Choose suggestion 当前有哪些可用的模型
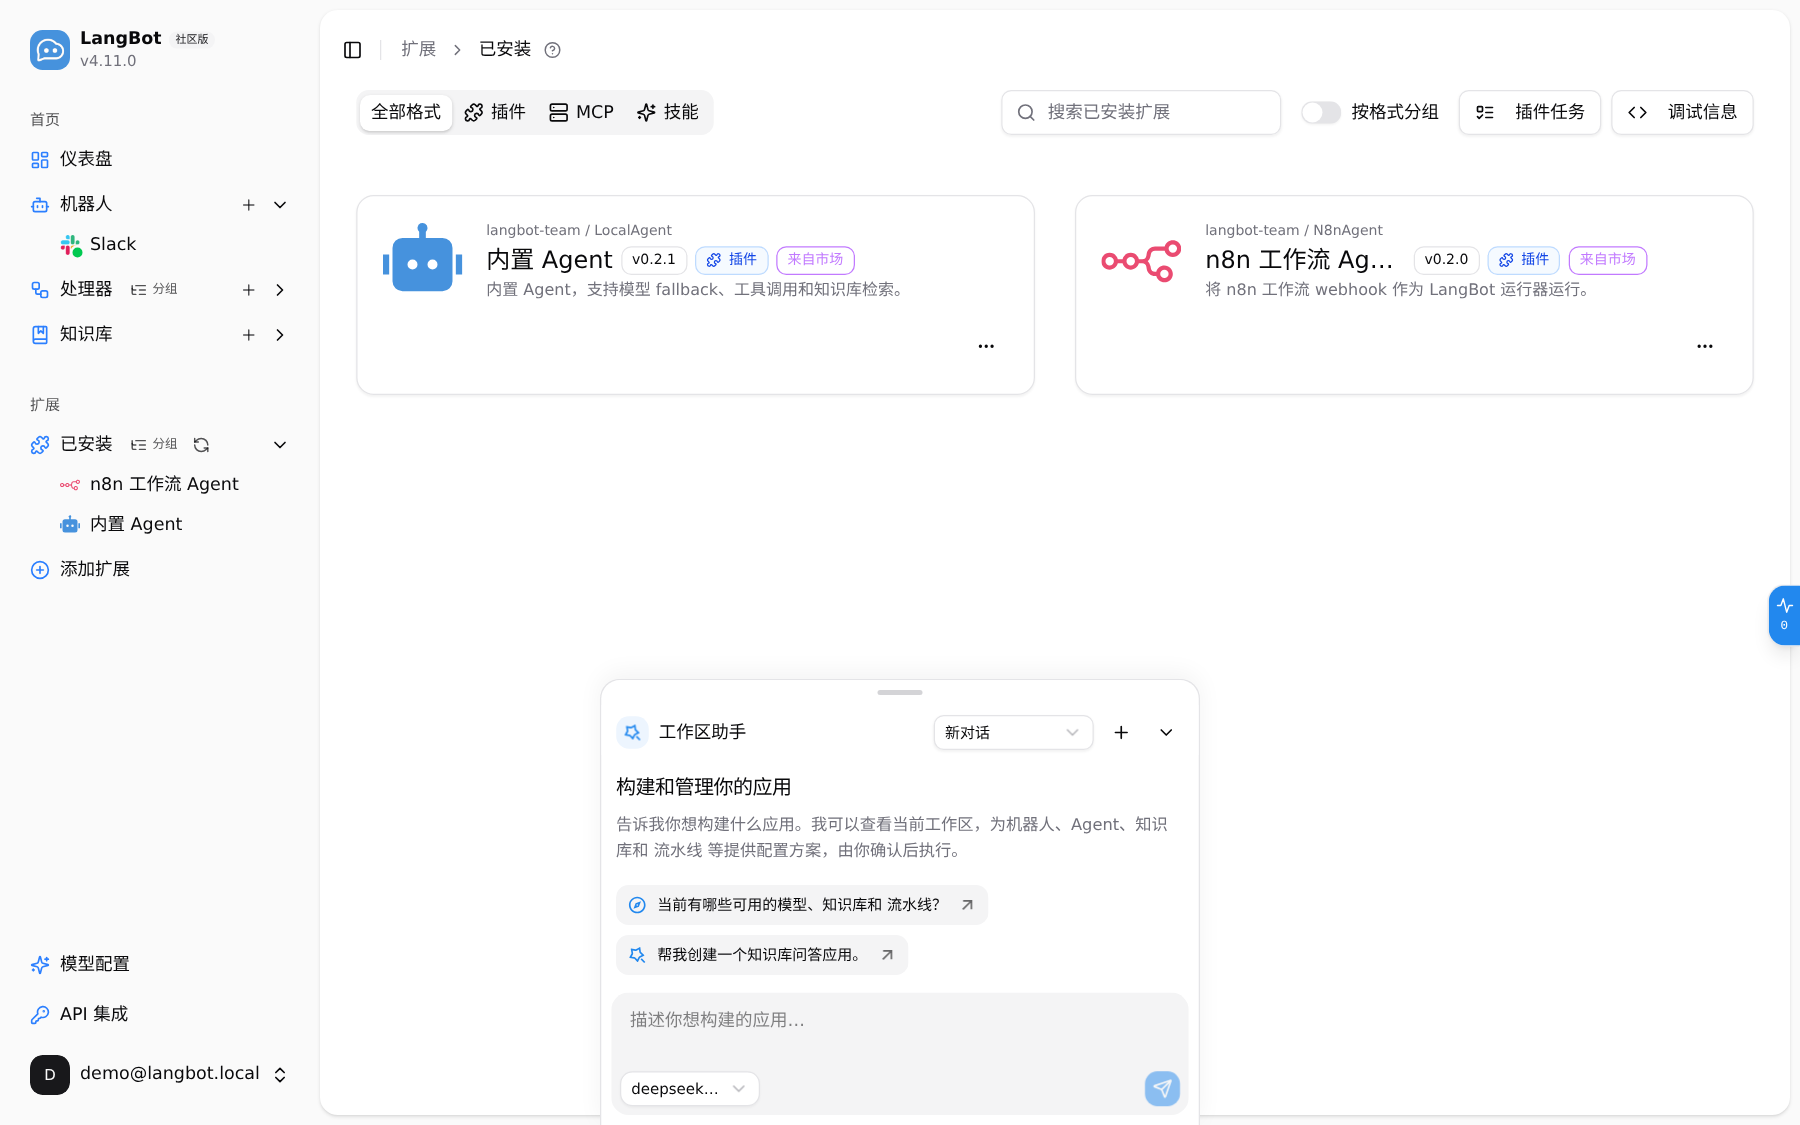 coord(802,905)
